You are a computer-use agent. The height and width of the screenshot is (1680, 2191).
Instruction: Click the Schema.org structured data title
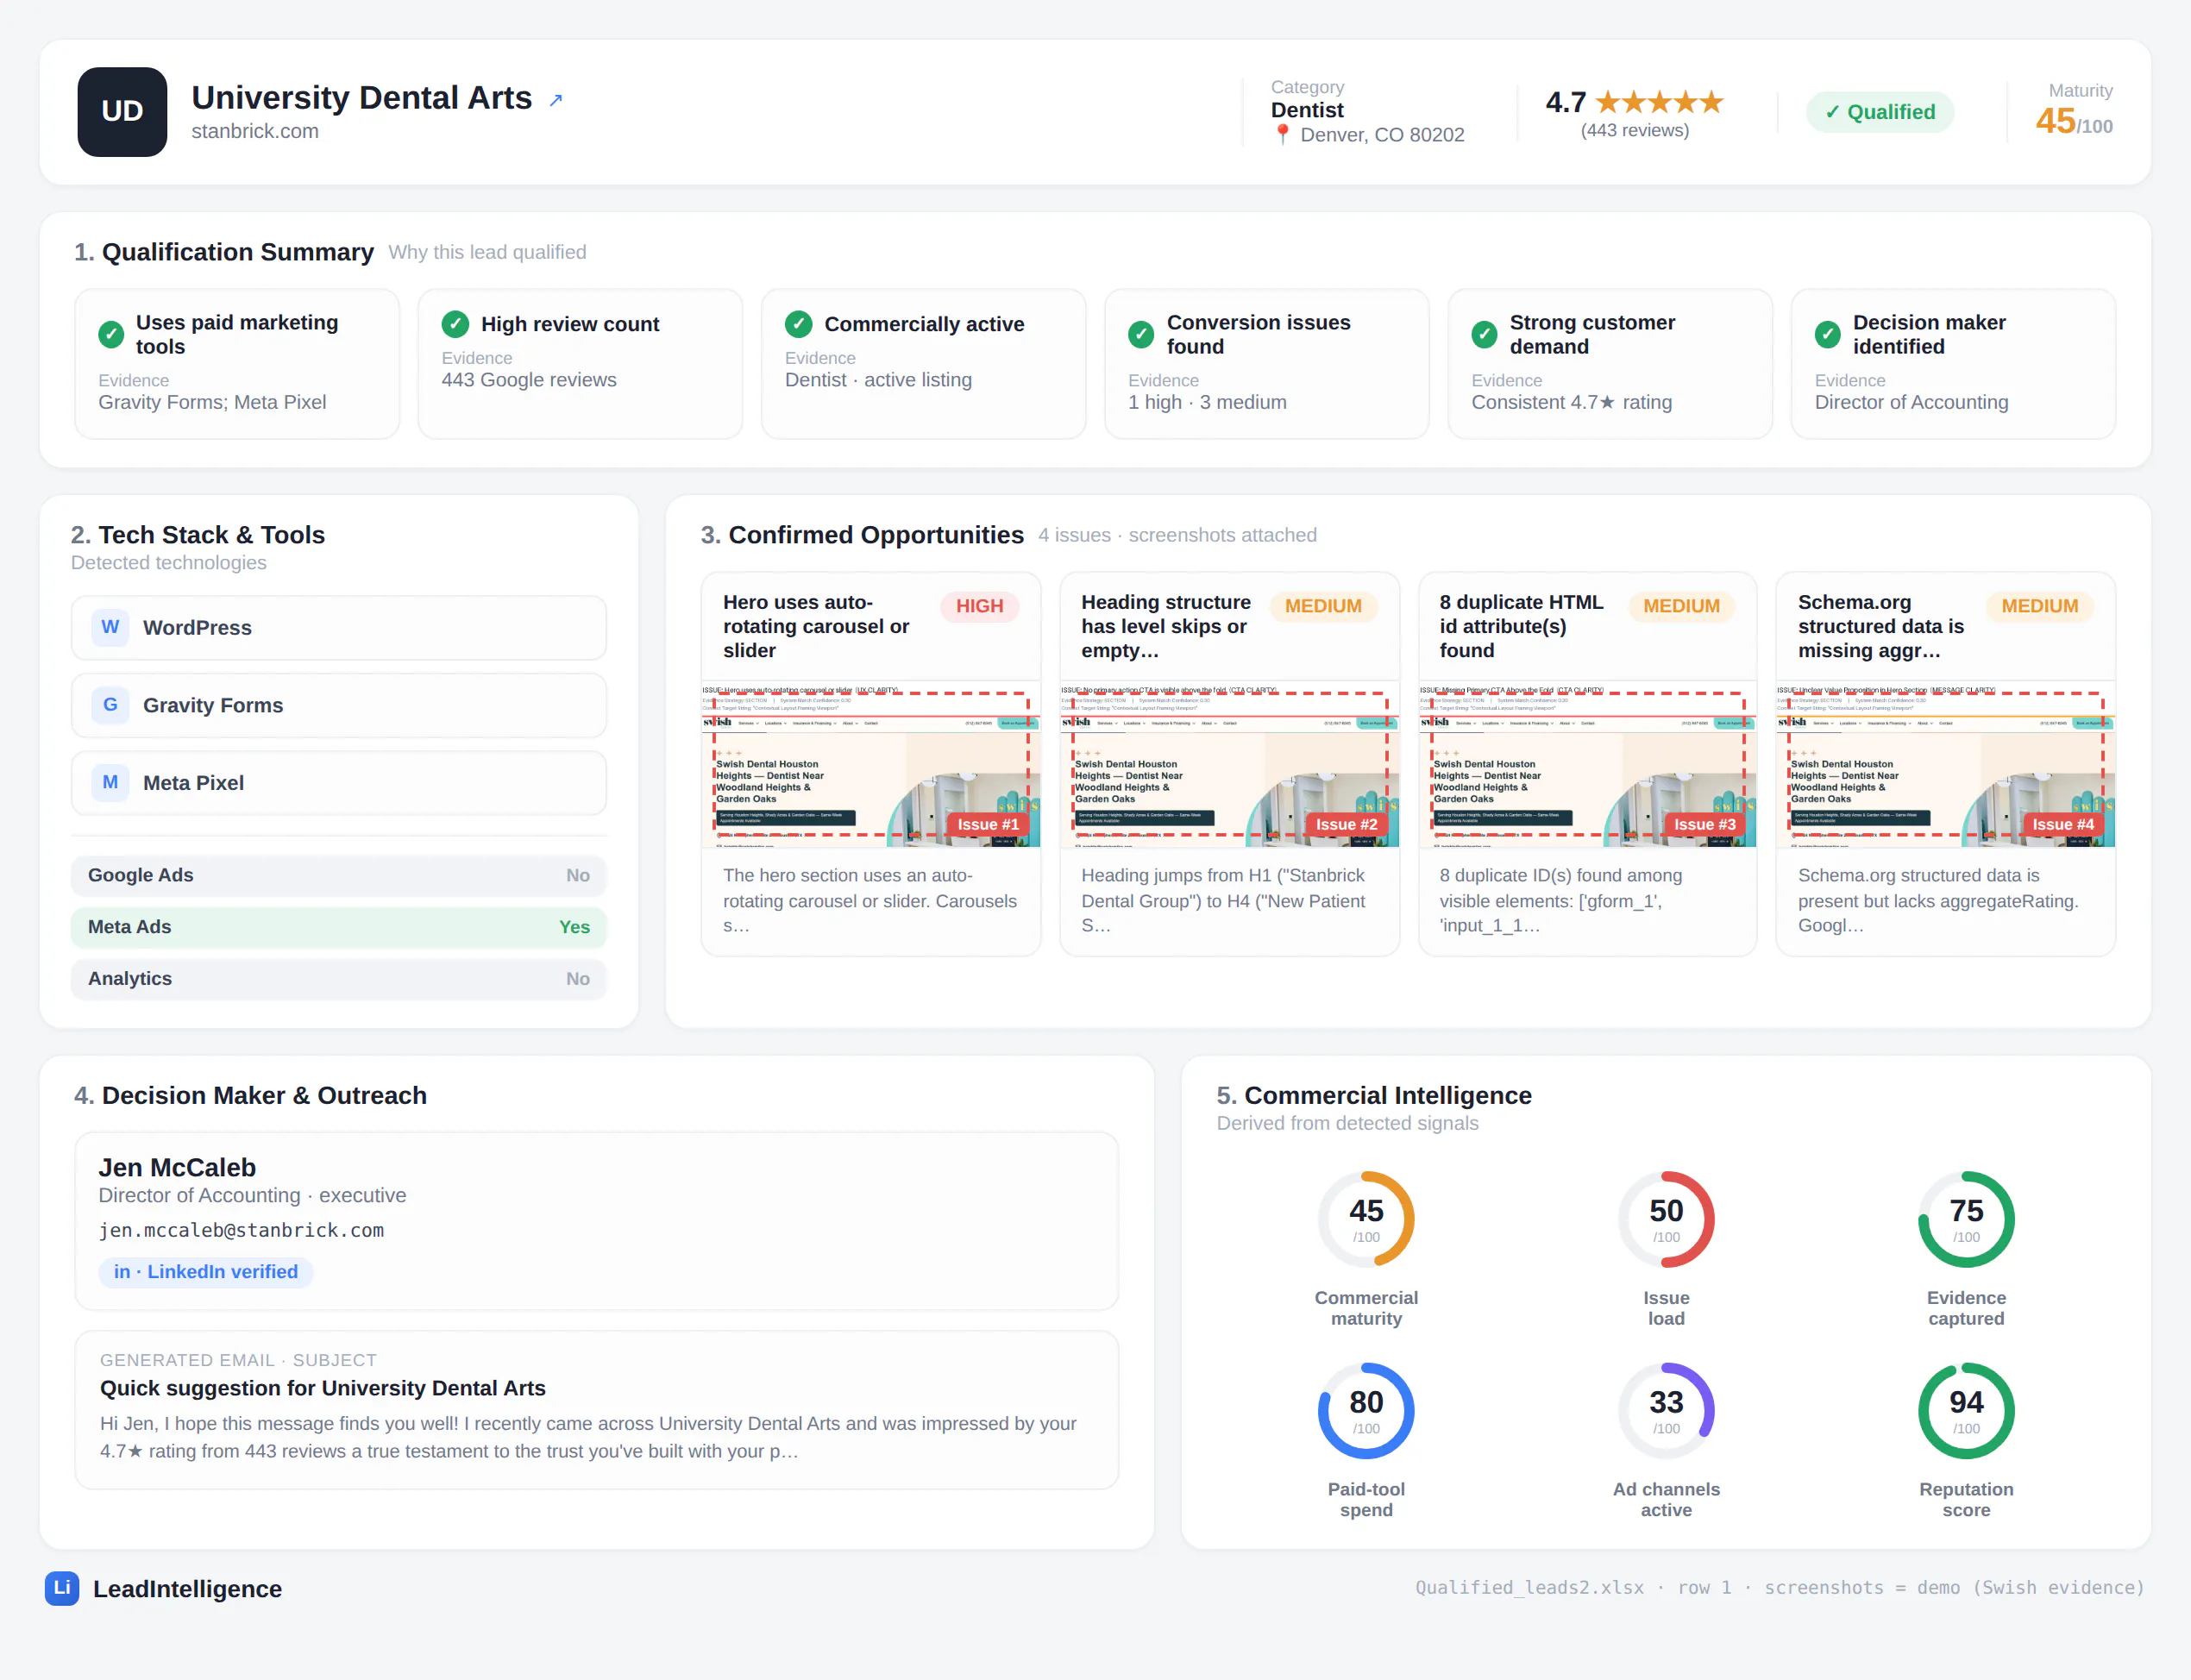(x=1881, y=626)
